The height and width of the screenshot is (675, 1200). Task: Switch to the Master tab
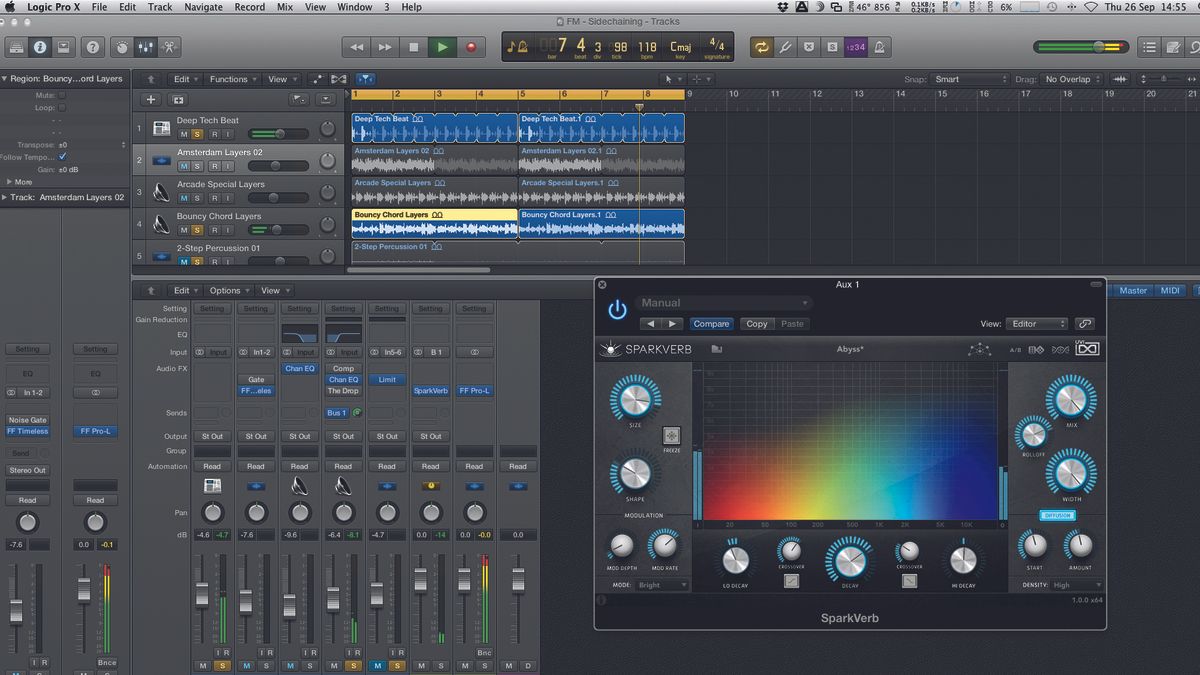pos(1132,290)
